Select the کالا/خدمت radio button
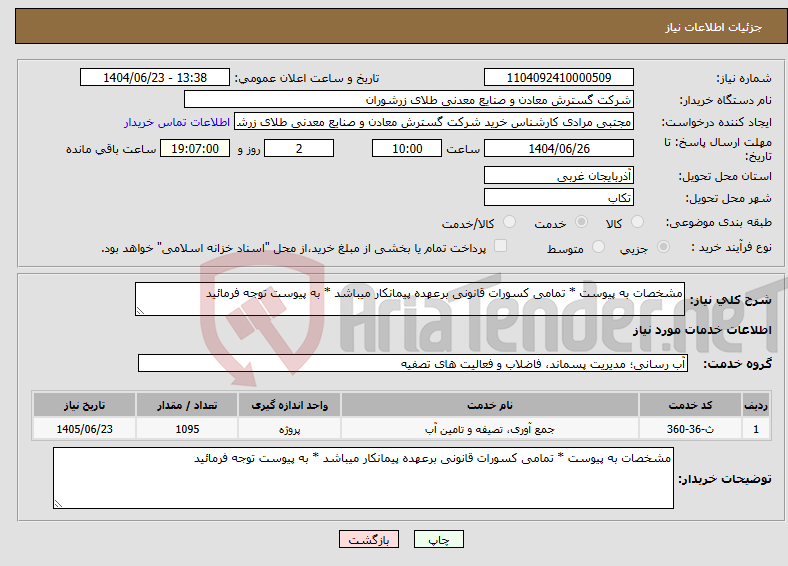788x566 pixels. (x=510, y=222)
